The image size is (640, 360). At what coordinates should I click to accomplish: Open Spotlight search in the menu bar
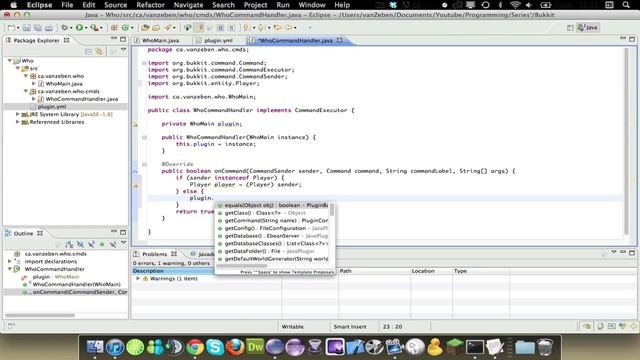tap(626, 5)
